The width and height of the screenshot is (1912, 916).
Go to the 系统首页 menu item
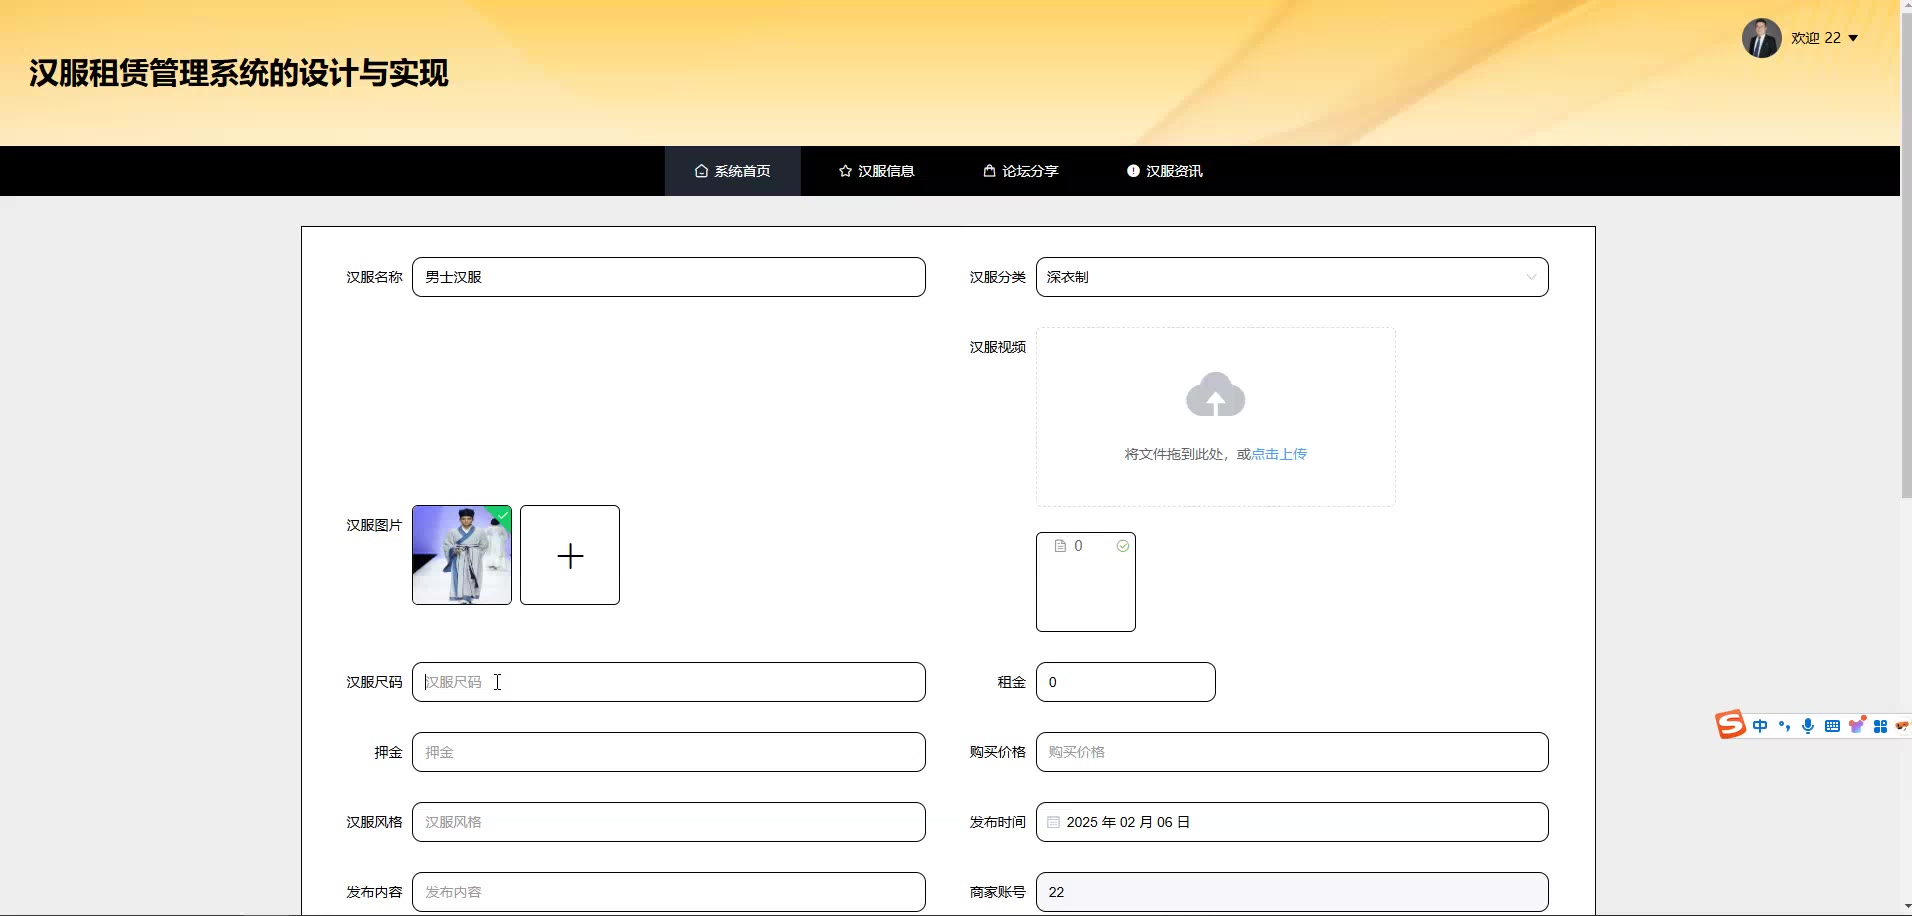pos(732,171)
